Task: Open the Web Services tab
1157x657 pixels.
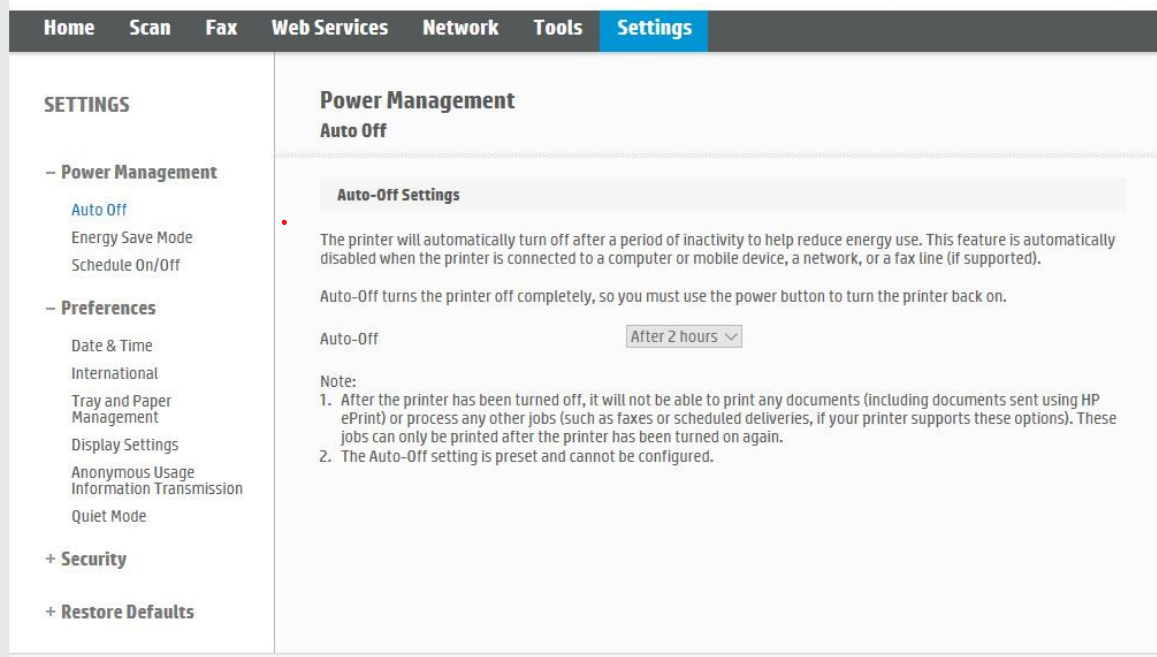Action: click(330, 28)
